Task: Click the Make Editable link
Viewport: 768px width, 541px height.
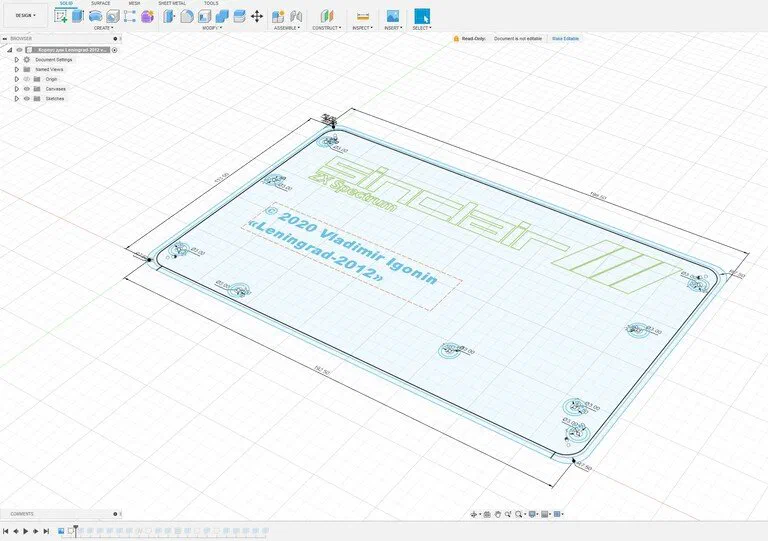Action: click(565, 38)
